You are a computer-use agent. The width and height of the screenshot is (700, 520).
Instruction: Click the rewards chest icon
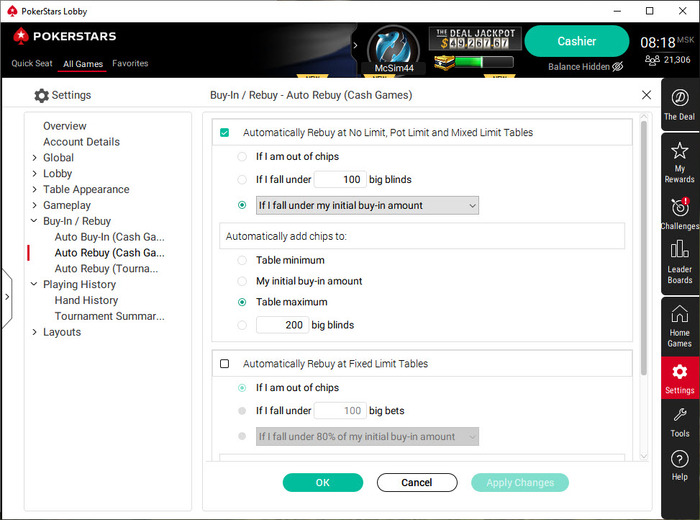[444, 62]
